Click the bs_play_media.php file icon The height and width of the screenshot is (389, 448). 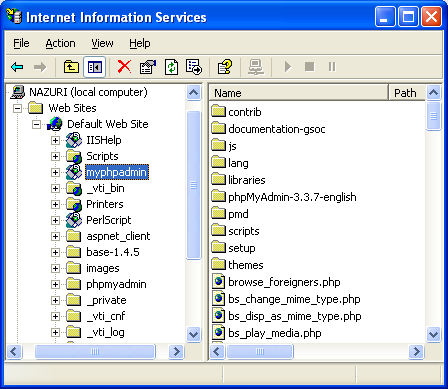tap(219, 333)
